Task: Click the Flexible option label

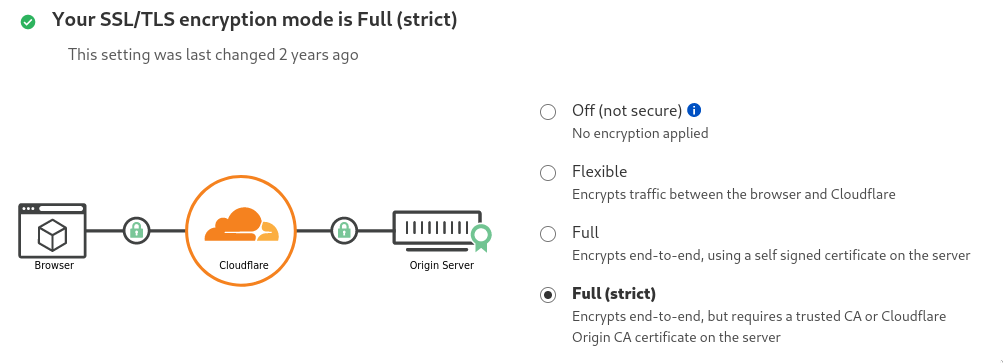Action: [x=599, y=172]
